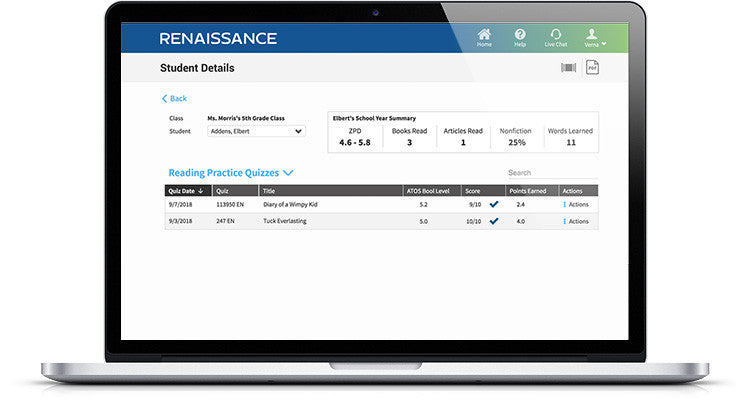Expand the Reading Practice Quizzes chevron
This screenshot has width=756, height=400.
[288, 173]
